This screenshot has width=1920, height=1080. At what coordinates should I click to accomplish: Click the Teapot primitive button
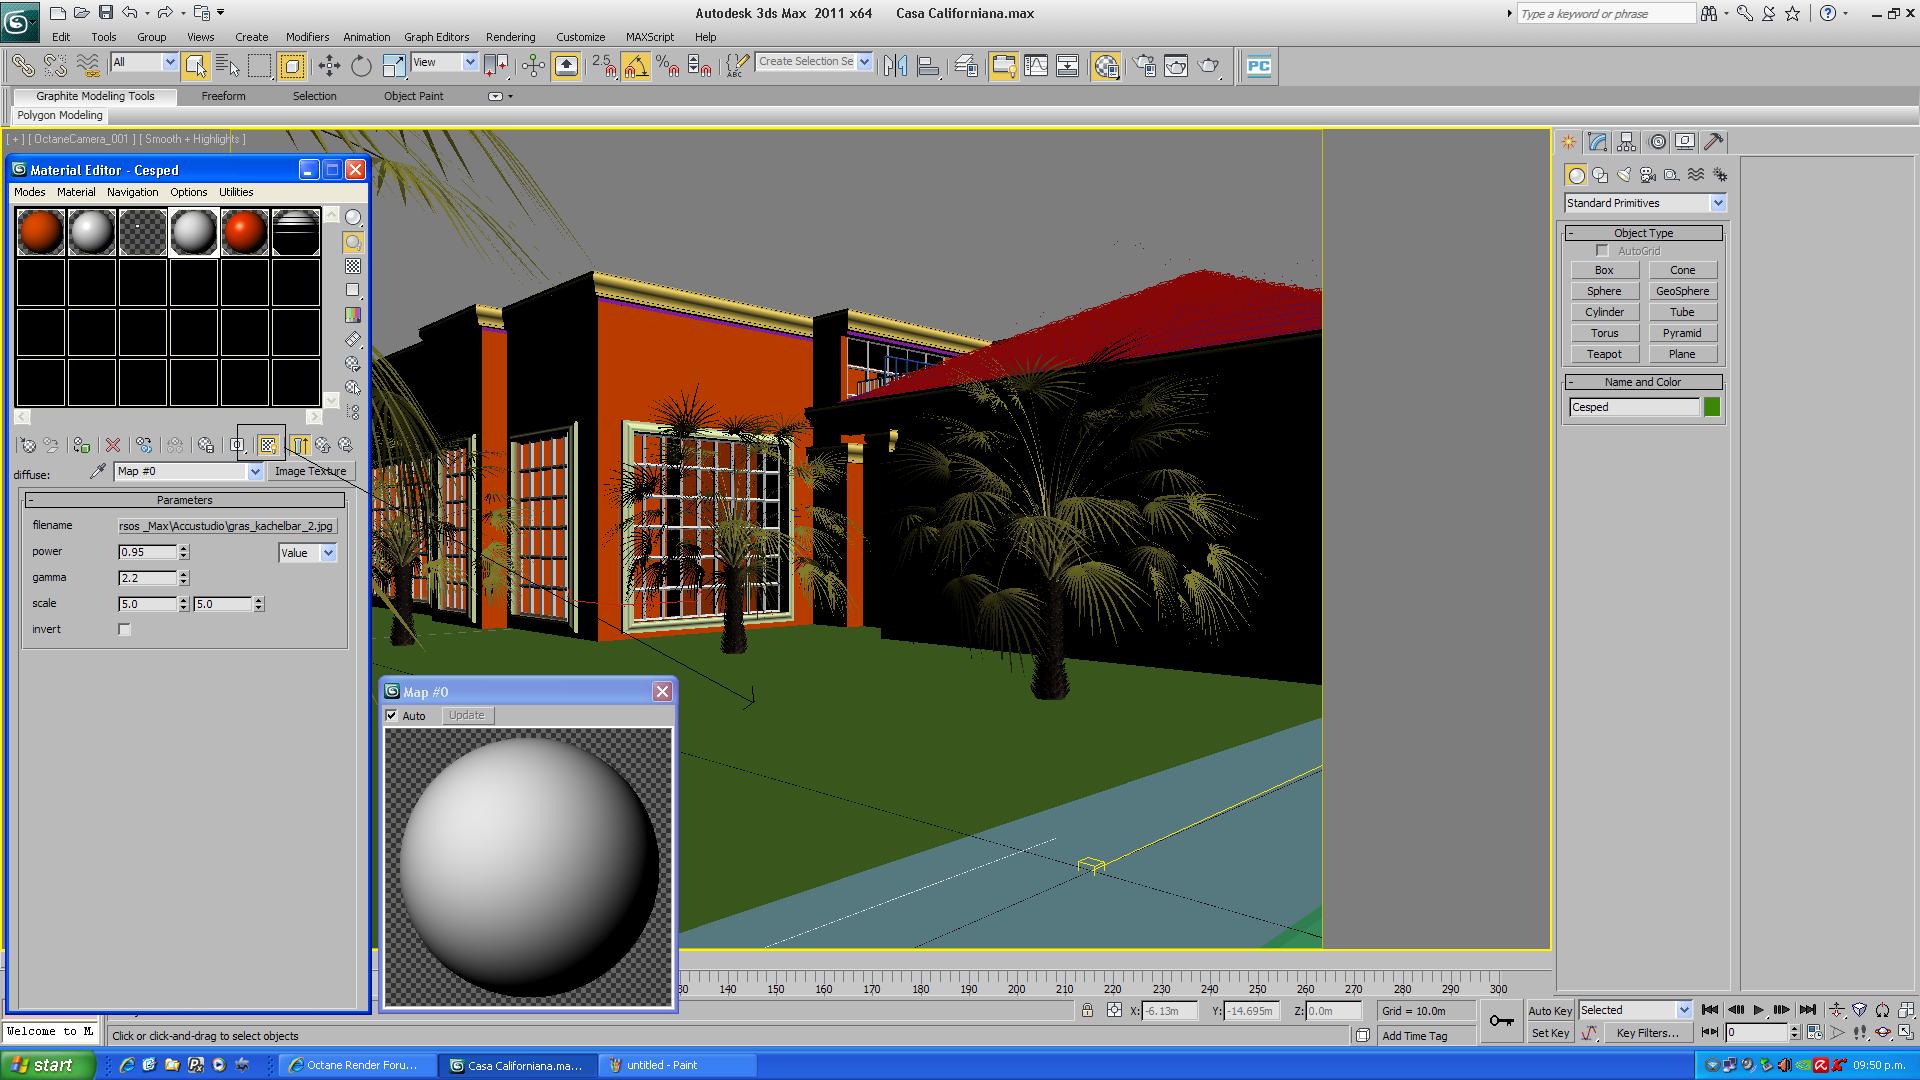tap(1603, 354)
